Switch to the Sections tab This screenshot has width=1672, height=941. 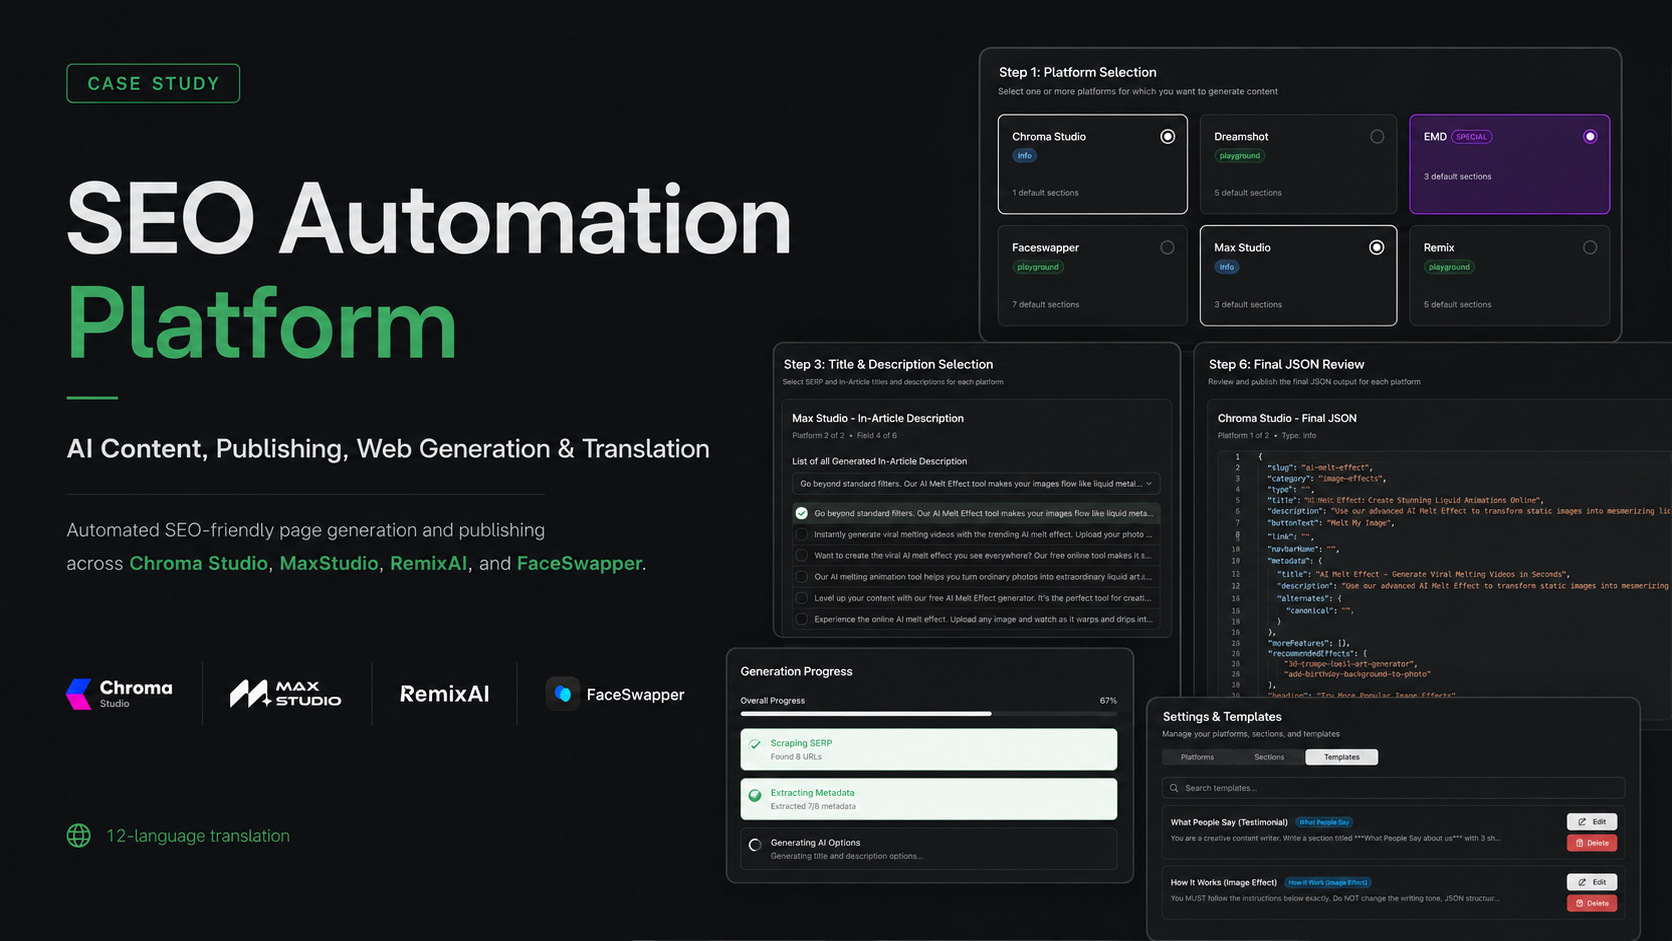pos(1269,757)
